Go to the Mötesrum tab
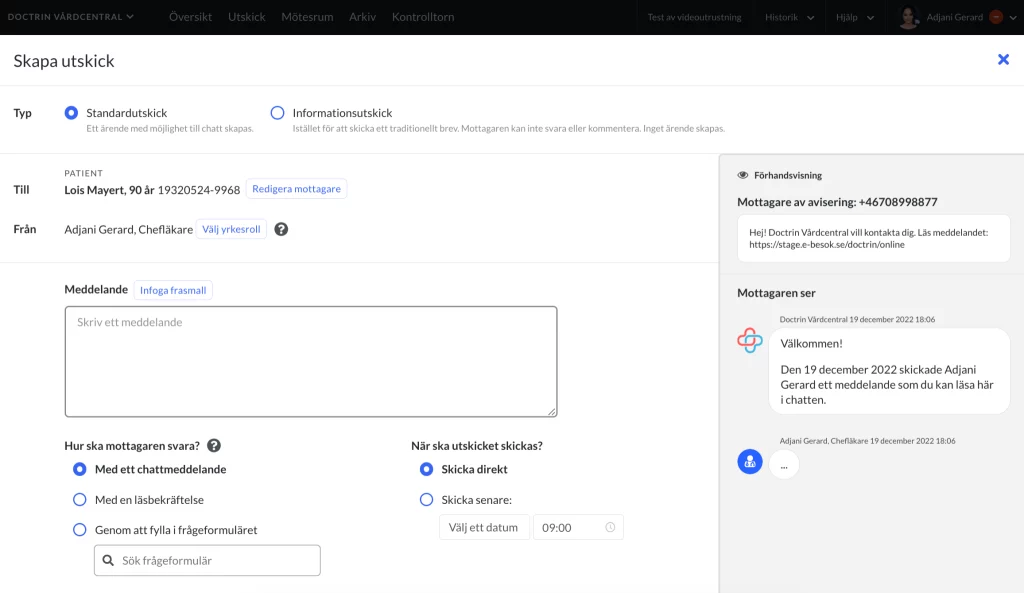Image resolution: width=1024 pixels, height=593 pixels. pos(307,17)
